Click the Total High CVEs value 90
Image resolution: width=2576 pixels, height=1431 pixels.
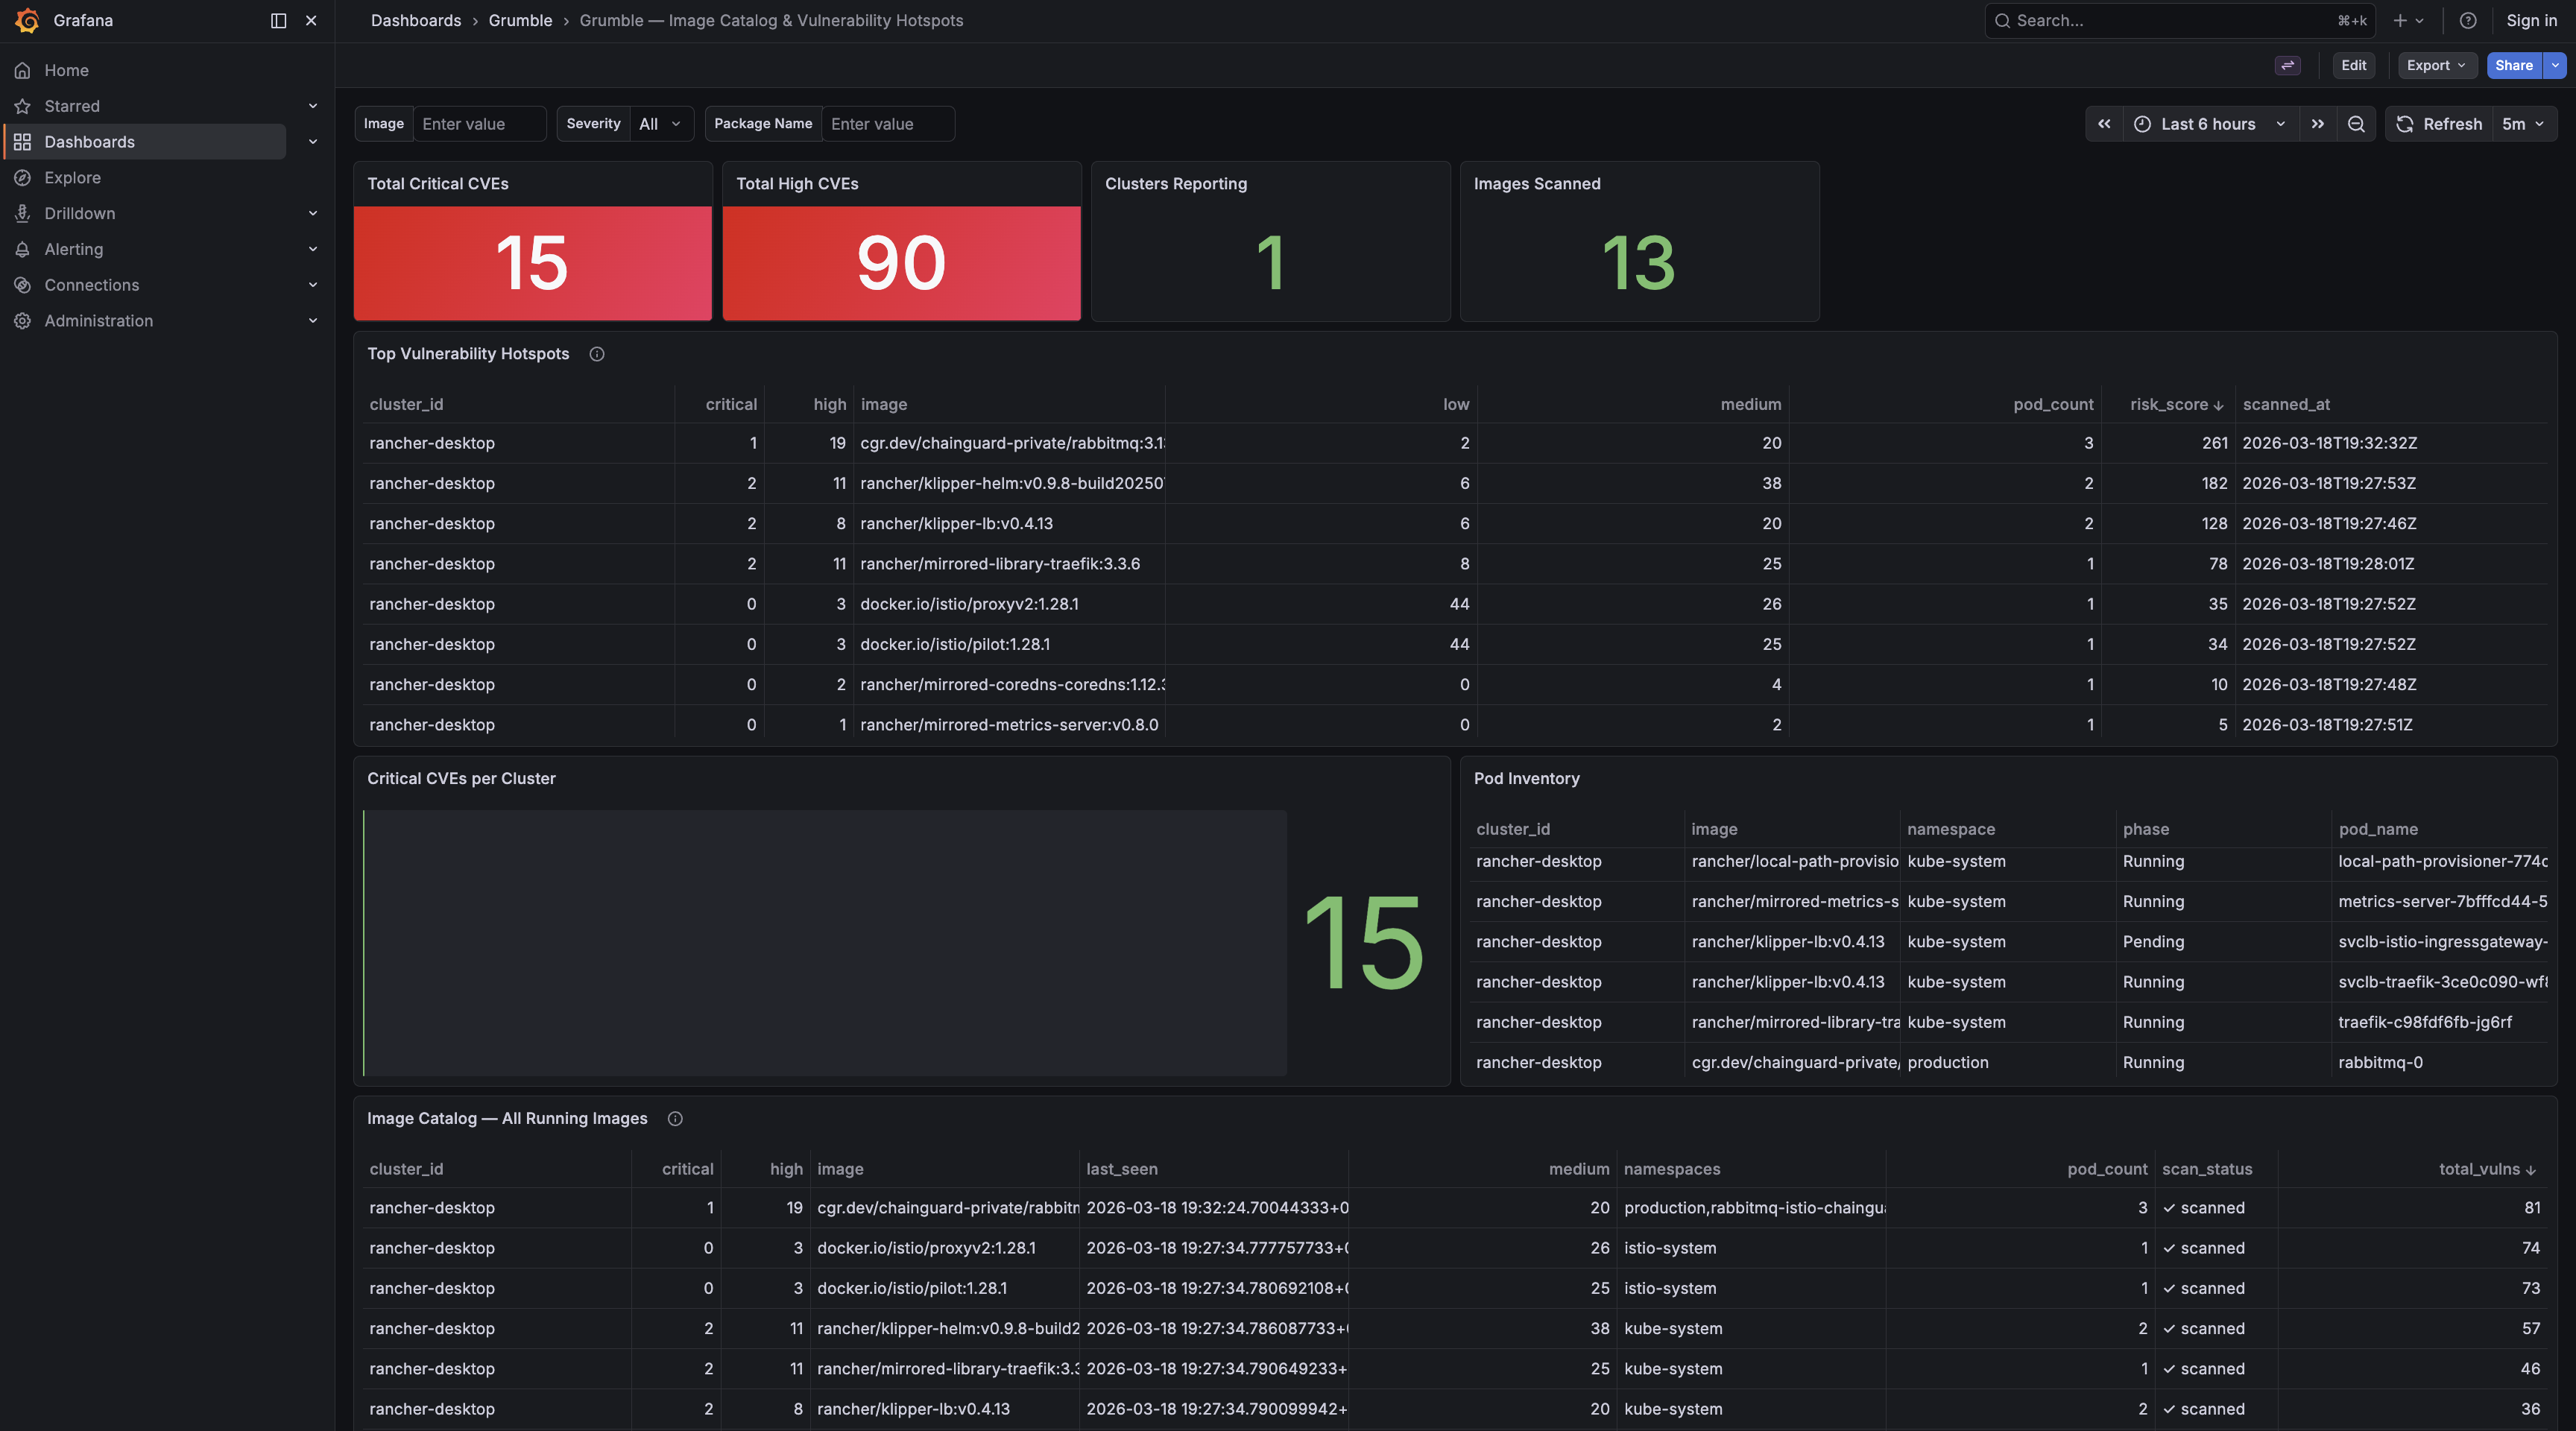[x=901, y=263]
